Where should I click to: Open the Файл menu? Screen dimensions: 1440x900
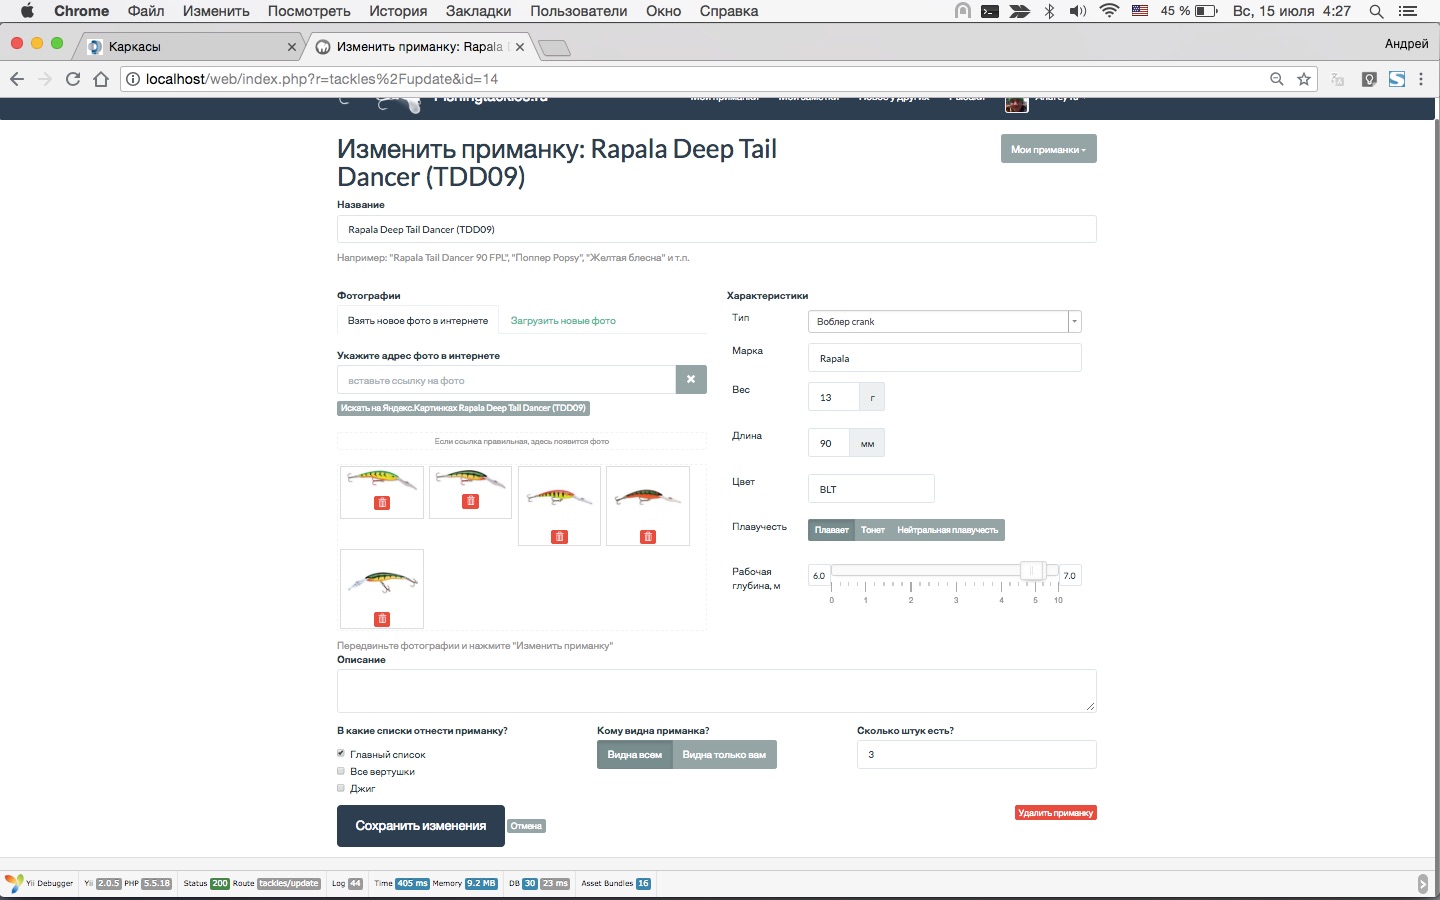coord(146,11)
